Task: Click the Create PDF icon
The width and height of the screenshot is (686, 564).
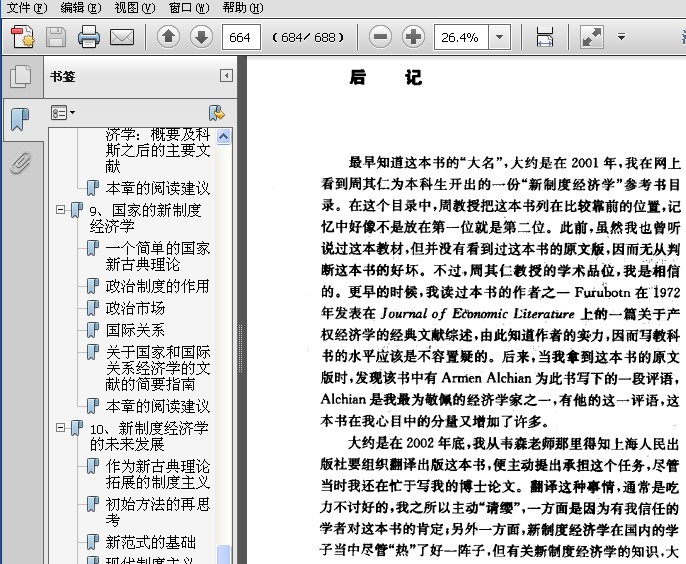Action: pyautogui.click(x=22, y=37)
